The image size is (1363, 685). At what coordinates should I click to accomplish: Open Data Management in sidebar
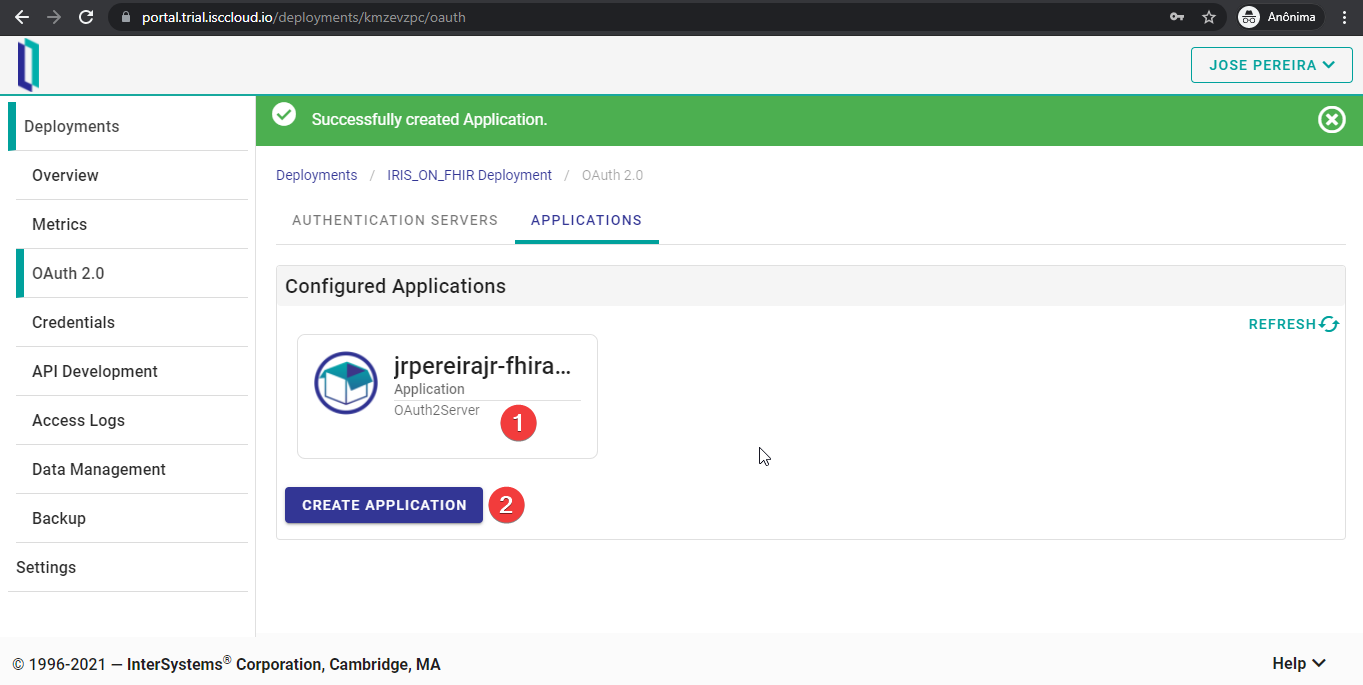click(132, 469)
